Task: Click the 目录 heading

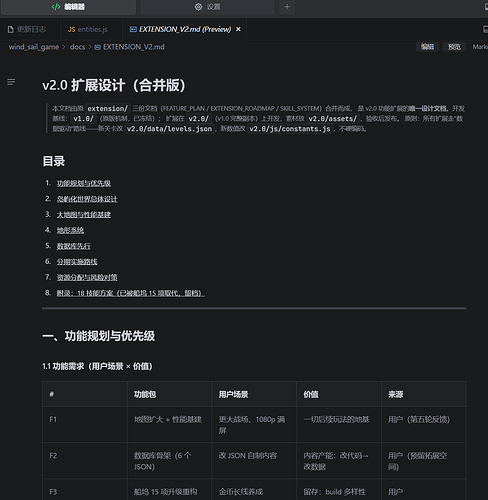Action: point(54,161)
